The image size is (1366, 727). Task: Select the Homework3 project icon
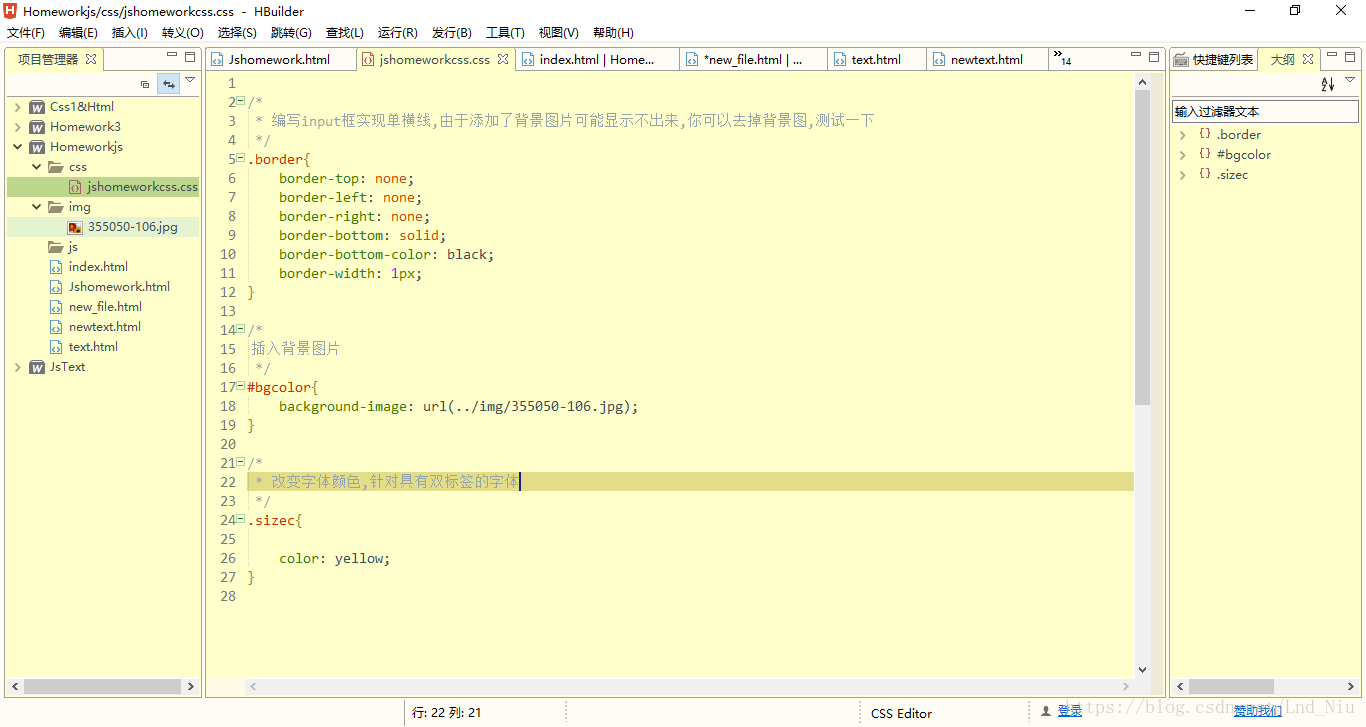coord(37,127)
